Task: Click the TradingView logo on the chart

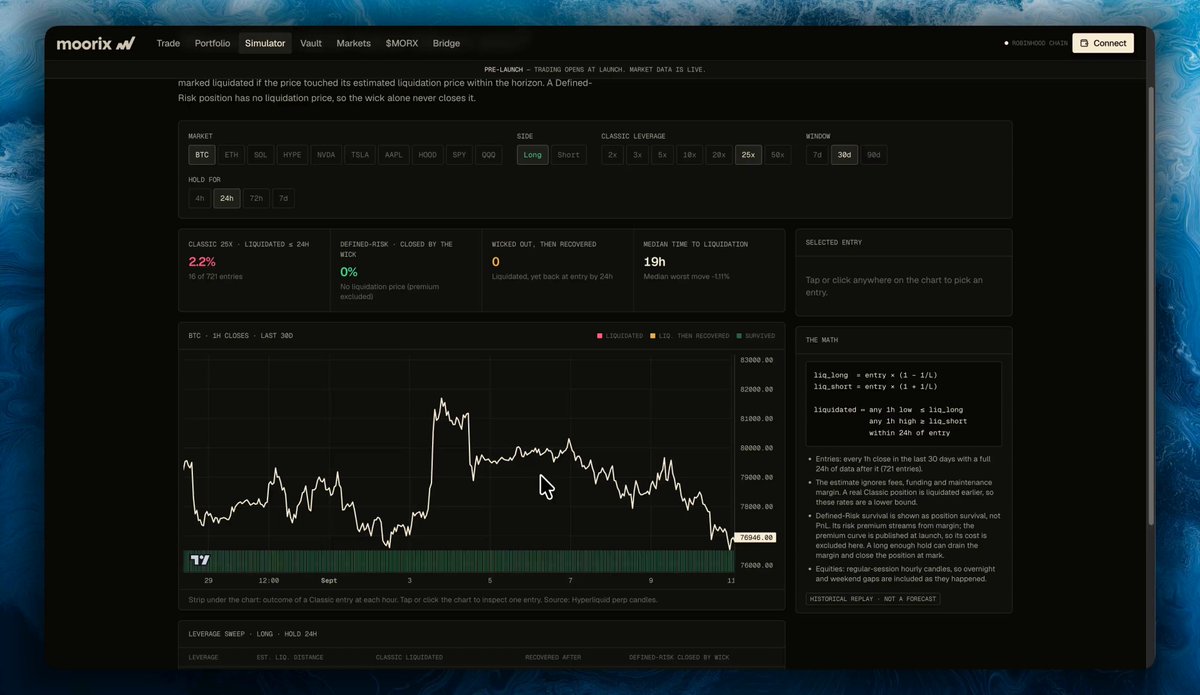Action: click(x=200, y=560)
